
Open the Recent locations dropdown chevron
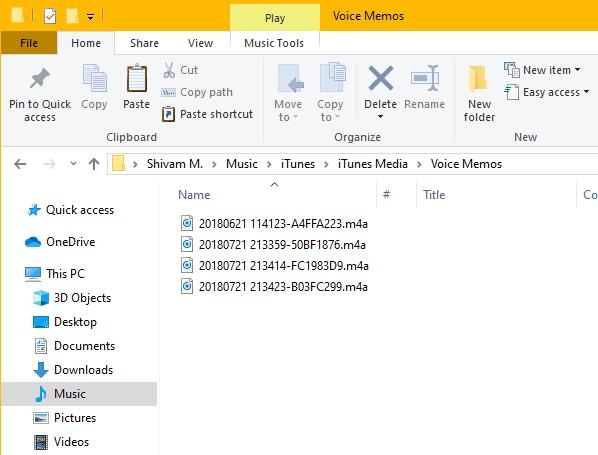pos(73,164)
